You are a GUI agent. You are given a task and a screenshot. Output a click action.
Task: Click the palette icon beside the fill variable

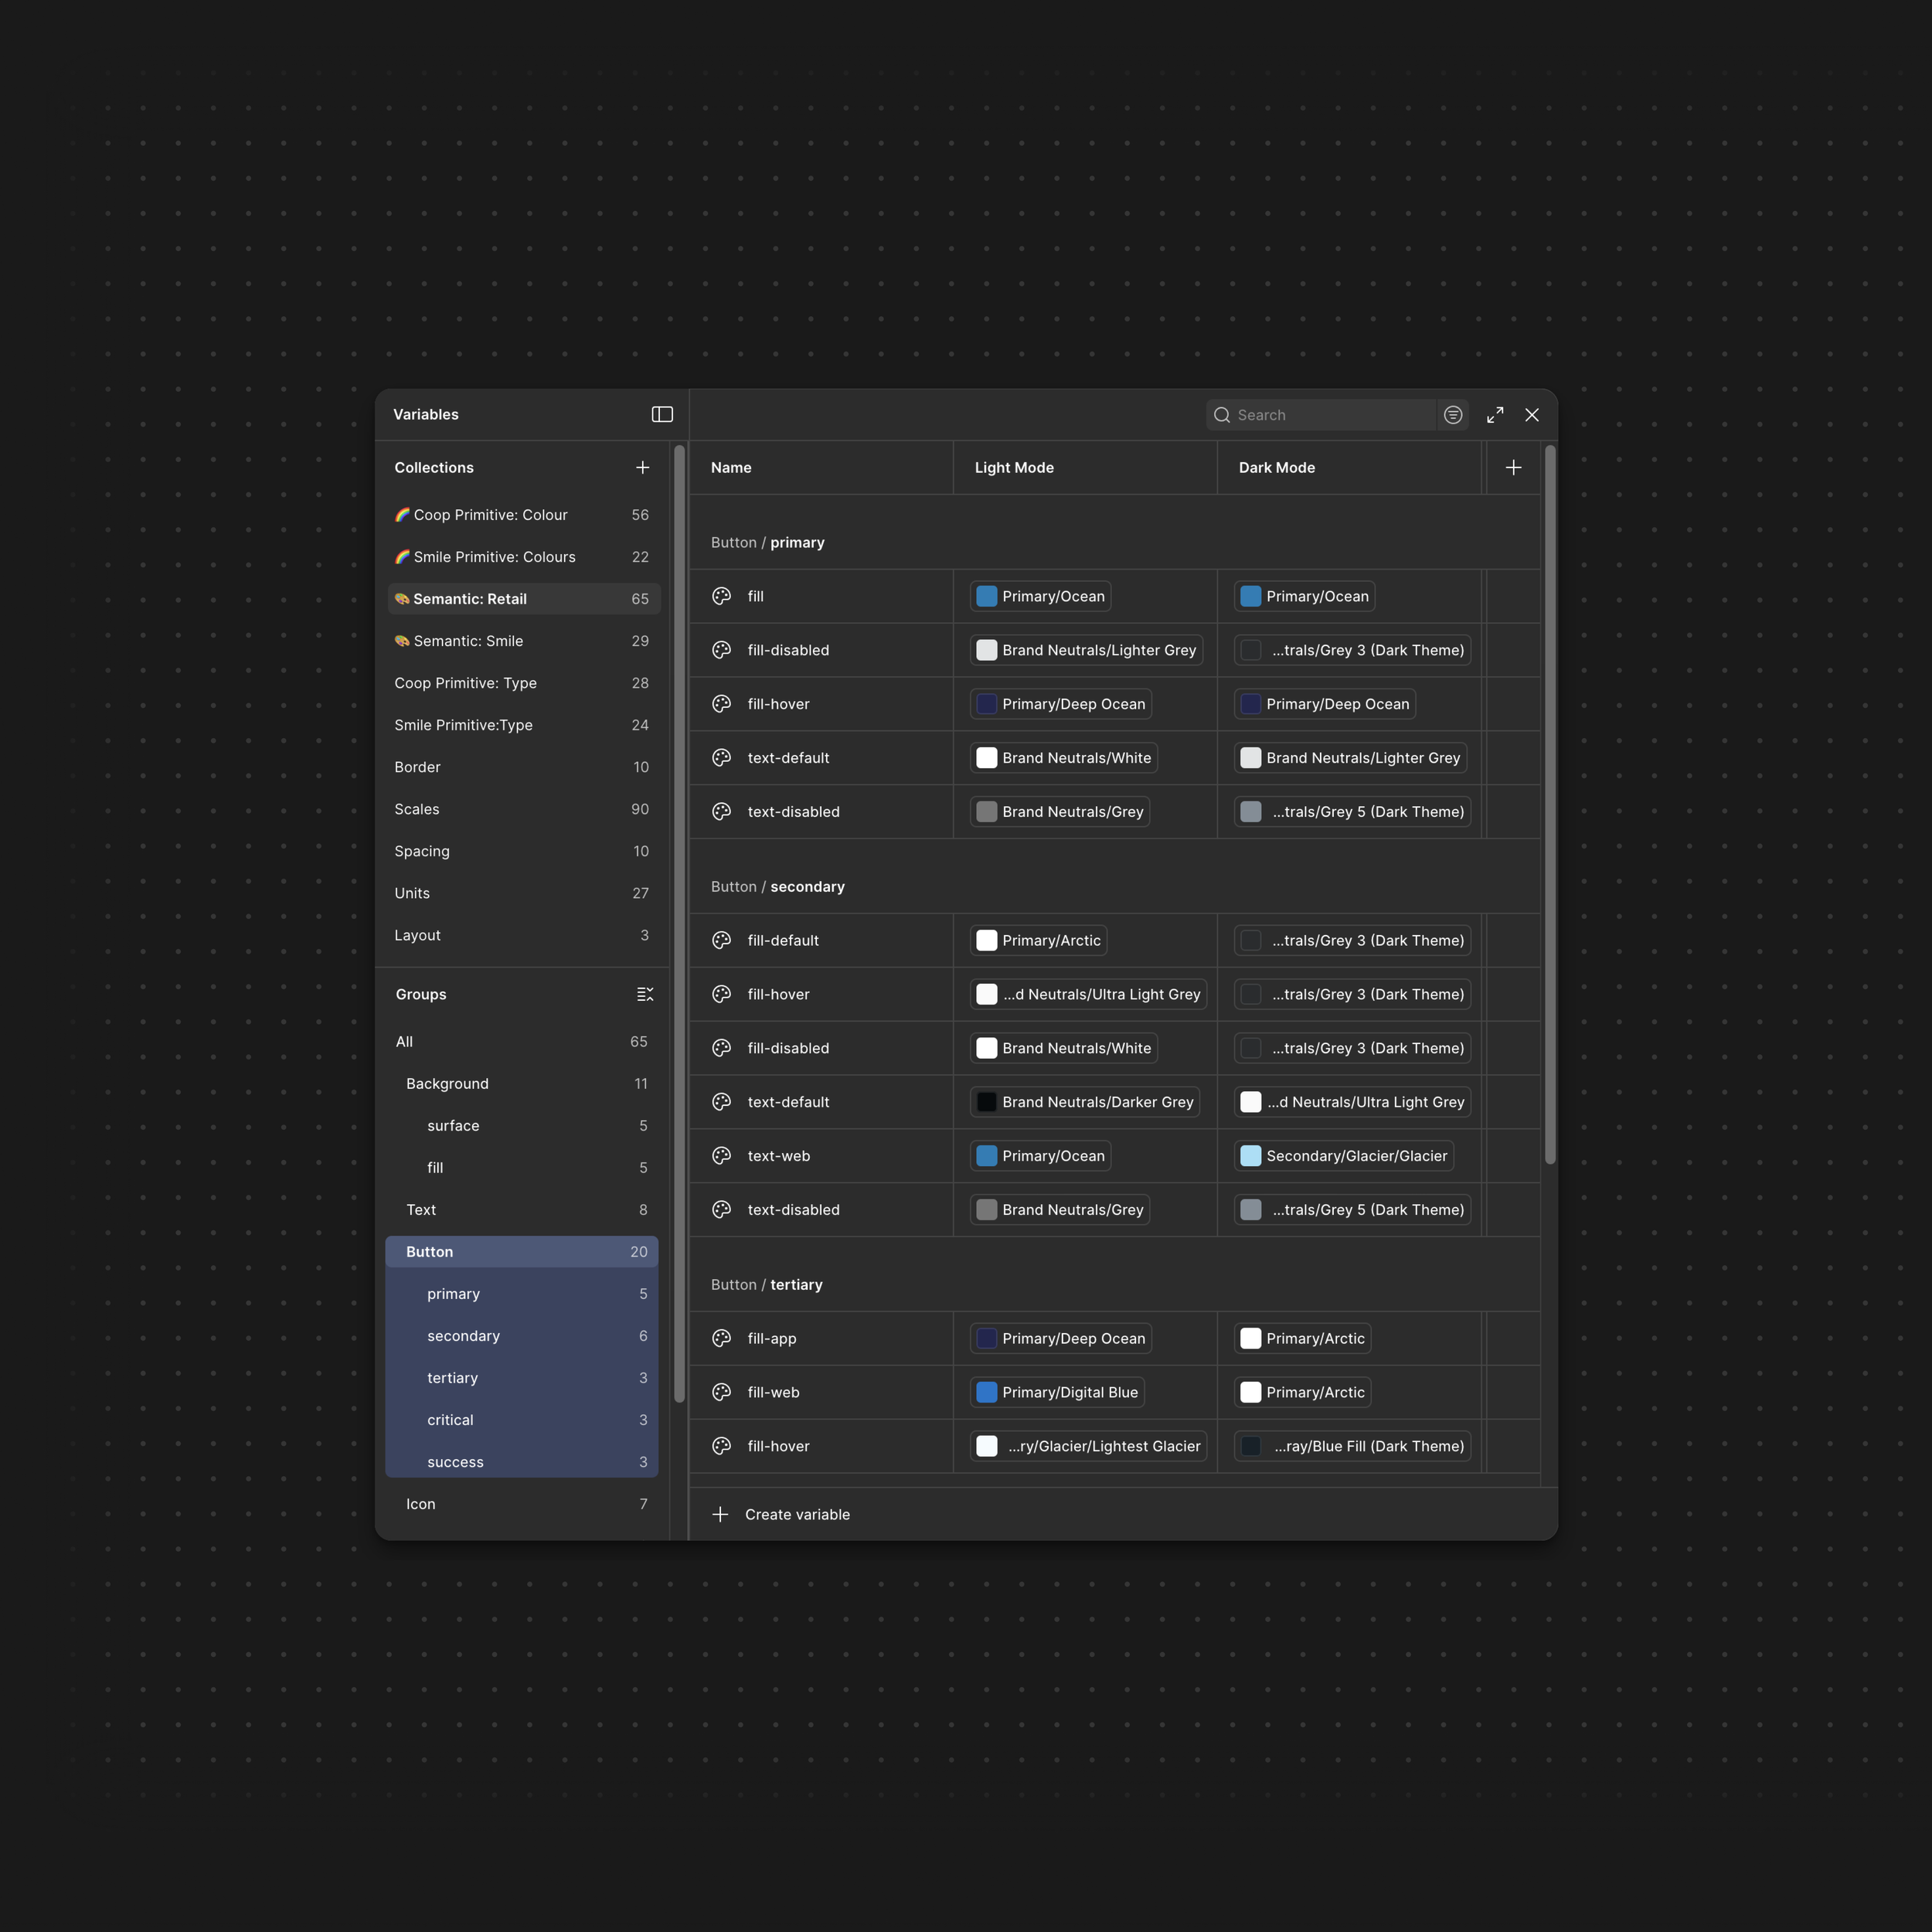[x=721, y=596]
